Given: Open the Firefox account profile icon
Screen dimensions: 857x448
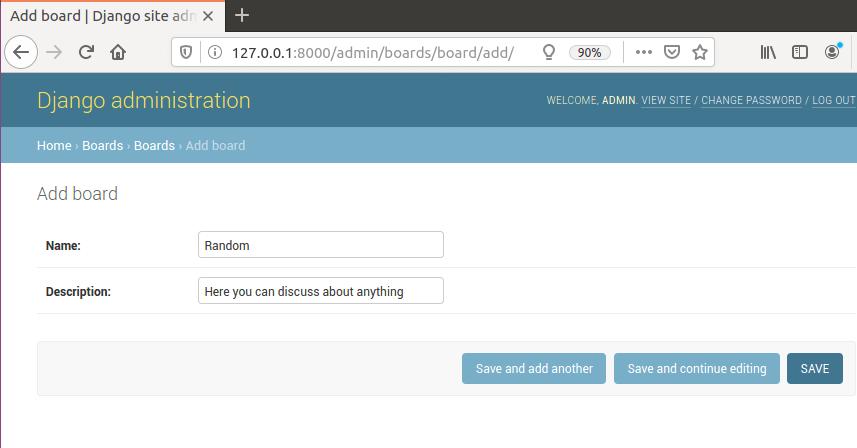Looking at the screenshot, I should point(832,52).
